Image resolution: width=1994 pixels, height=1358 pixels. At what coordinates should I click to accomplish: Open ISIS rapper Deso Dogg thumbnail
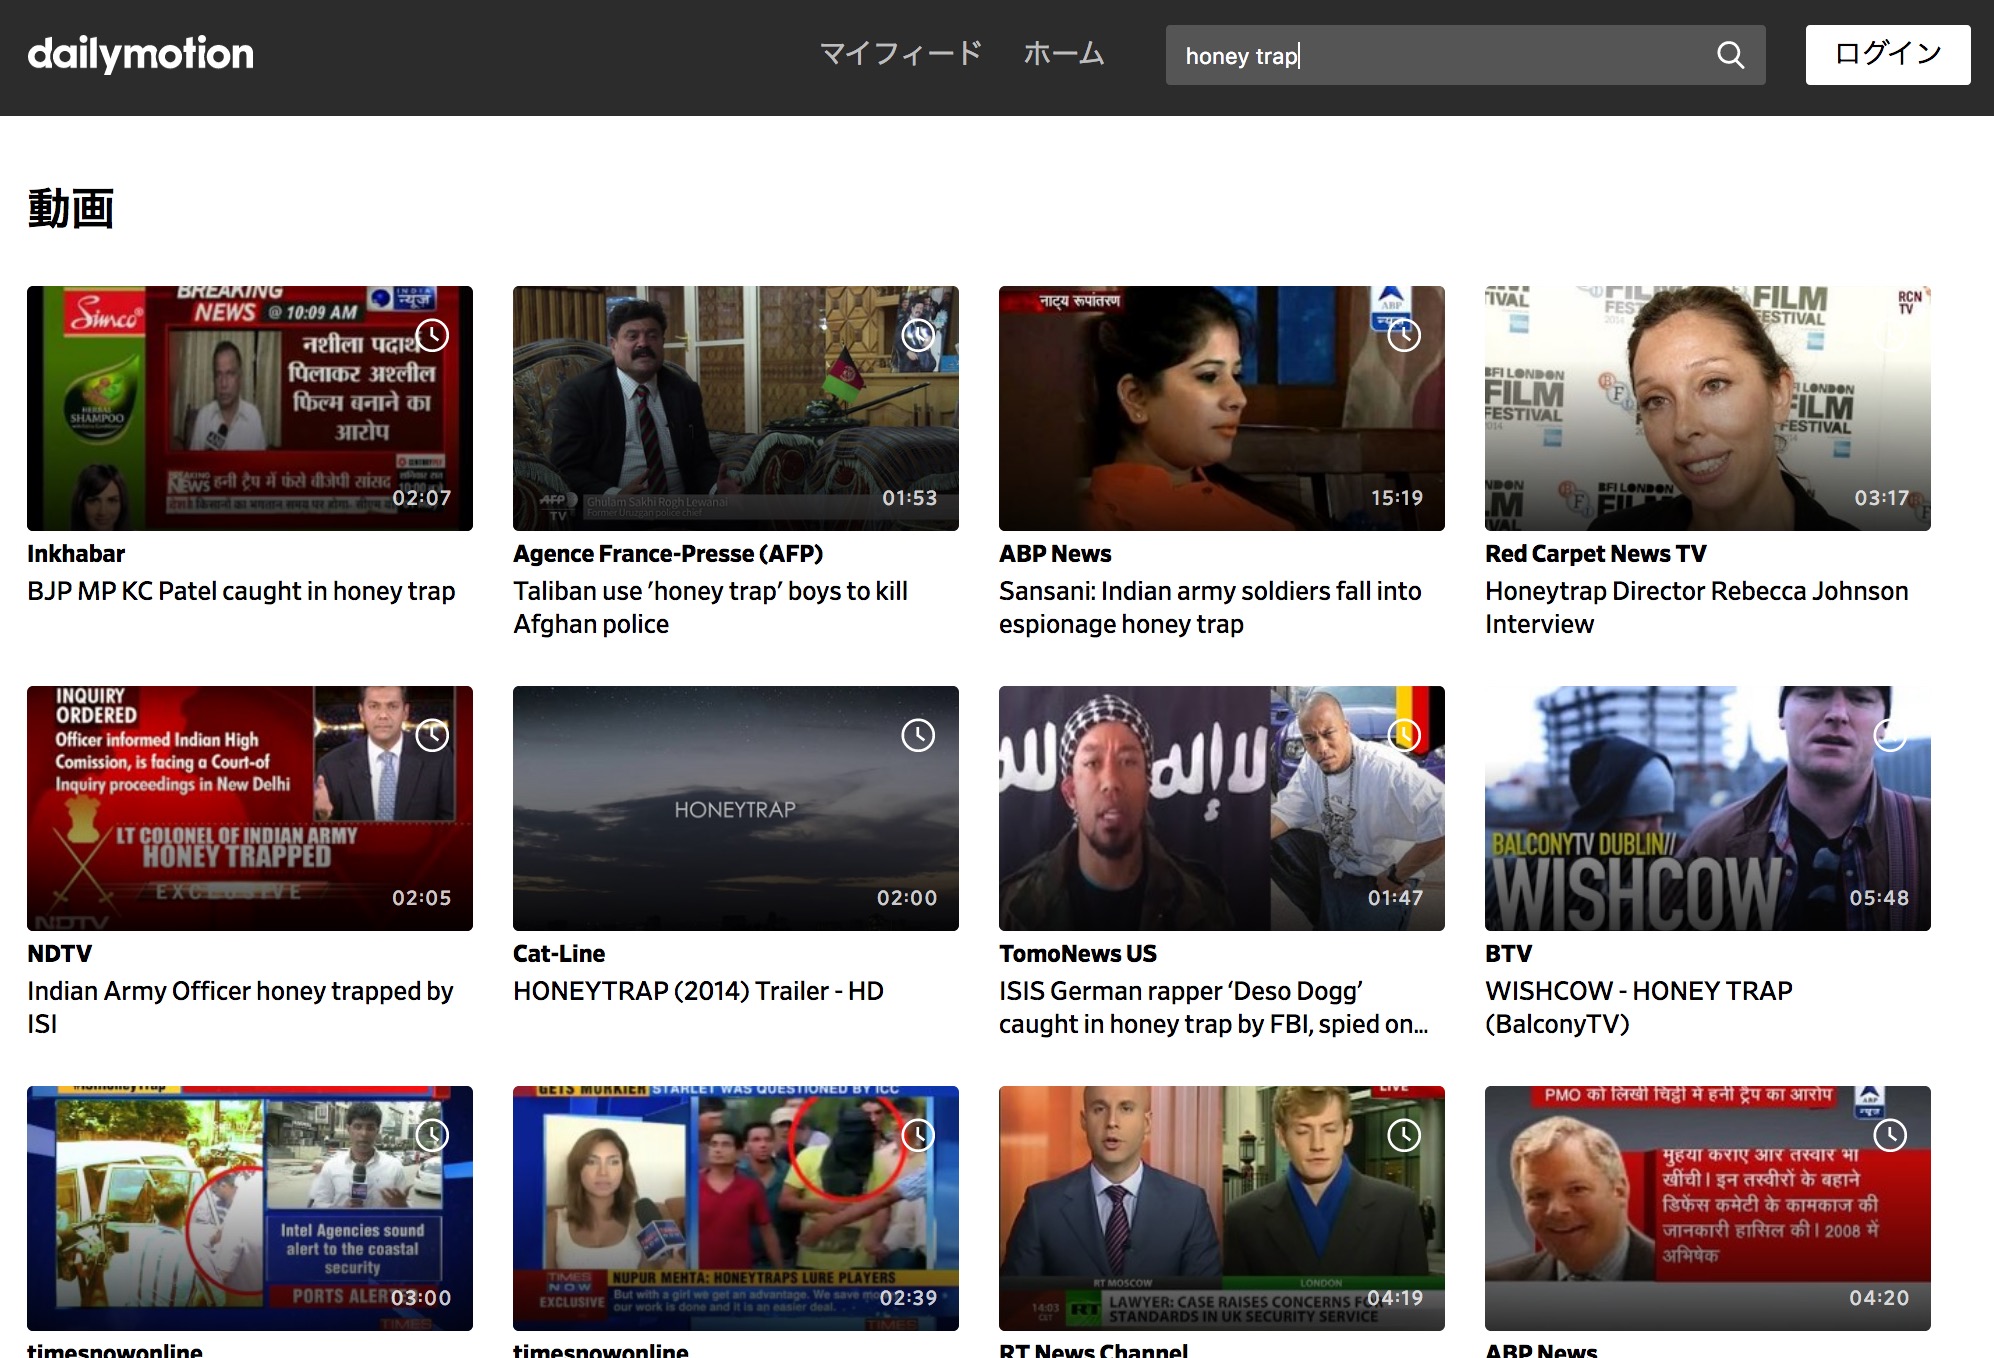tap(1222, 808)
